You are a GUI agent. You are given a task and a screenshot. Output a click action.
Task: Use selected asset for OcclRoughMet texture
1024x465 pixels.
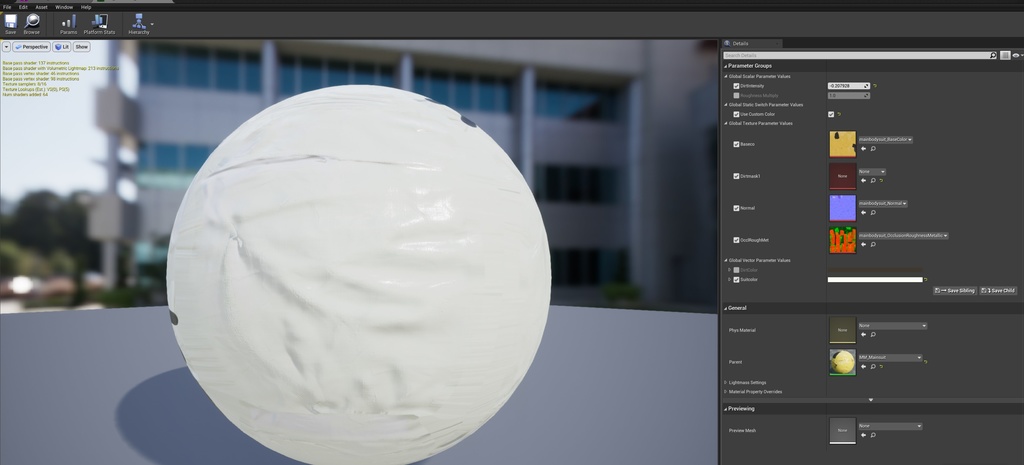click(x=863, y=245)
